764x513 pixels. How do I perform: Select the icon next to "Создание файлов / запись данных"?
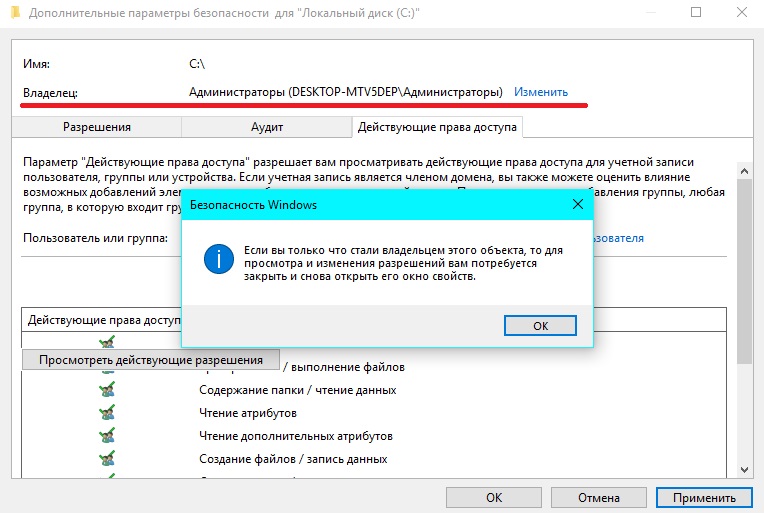click(x=107, y=459)
